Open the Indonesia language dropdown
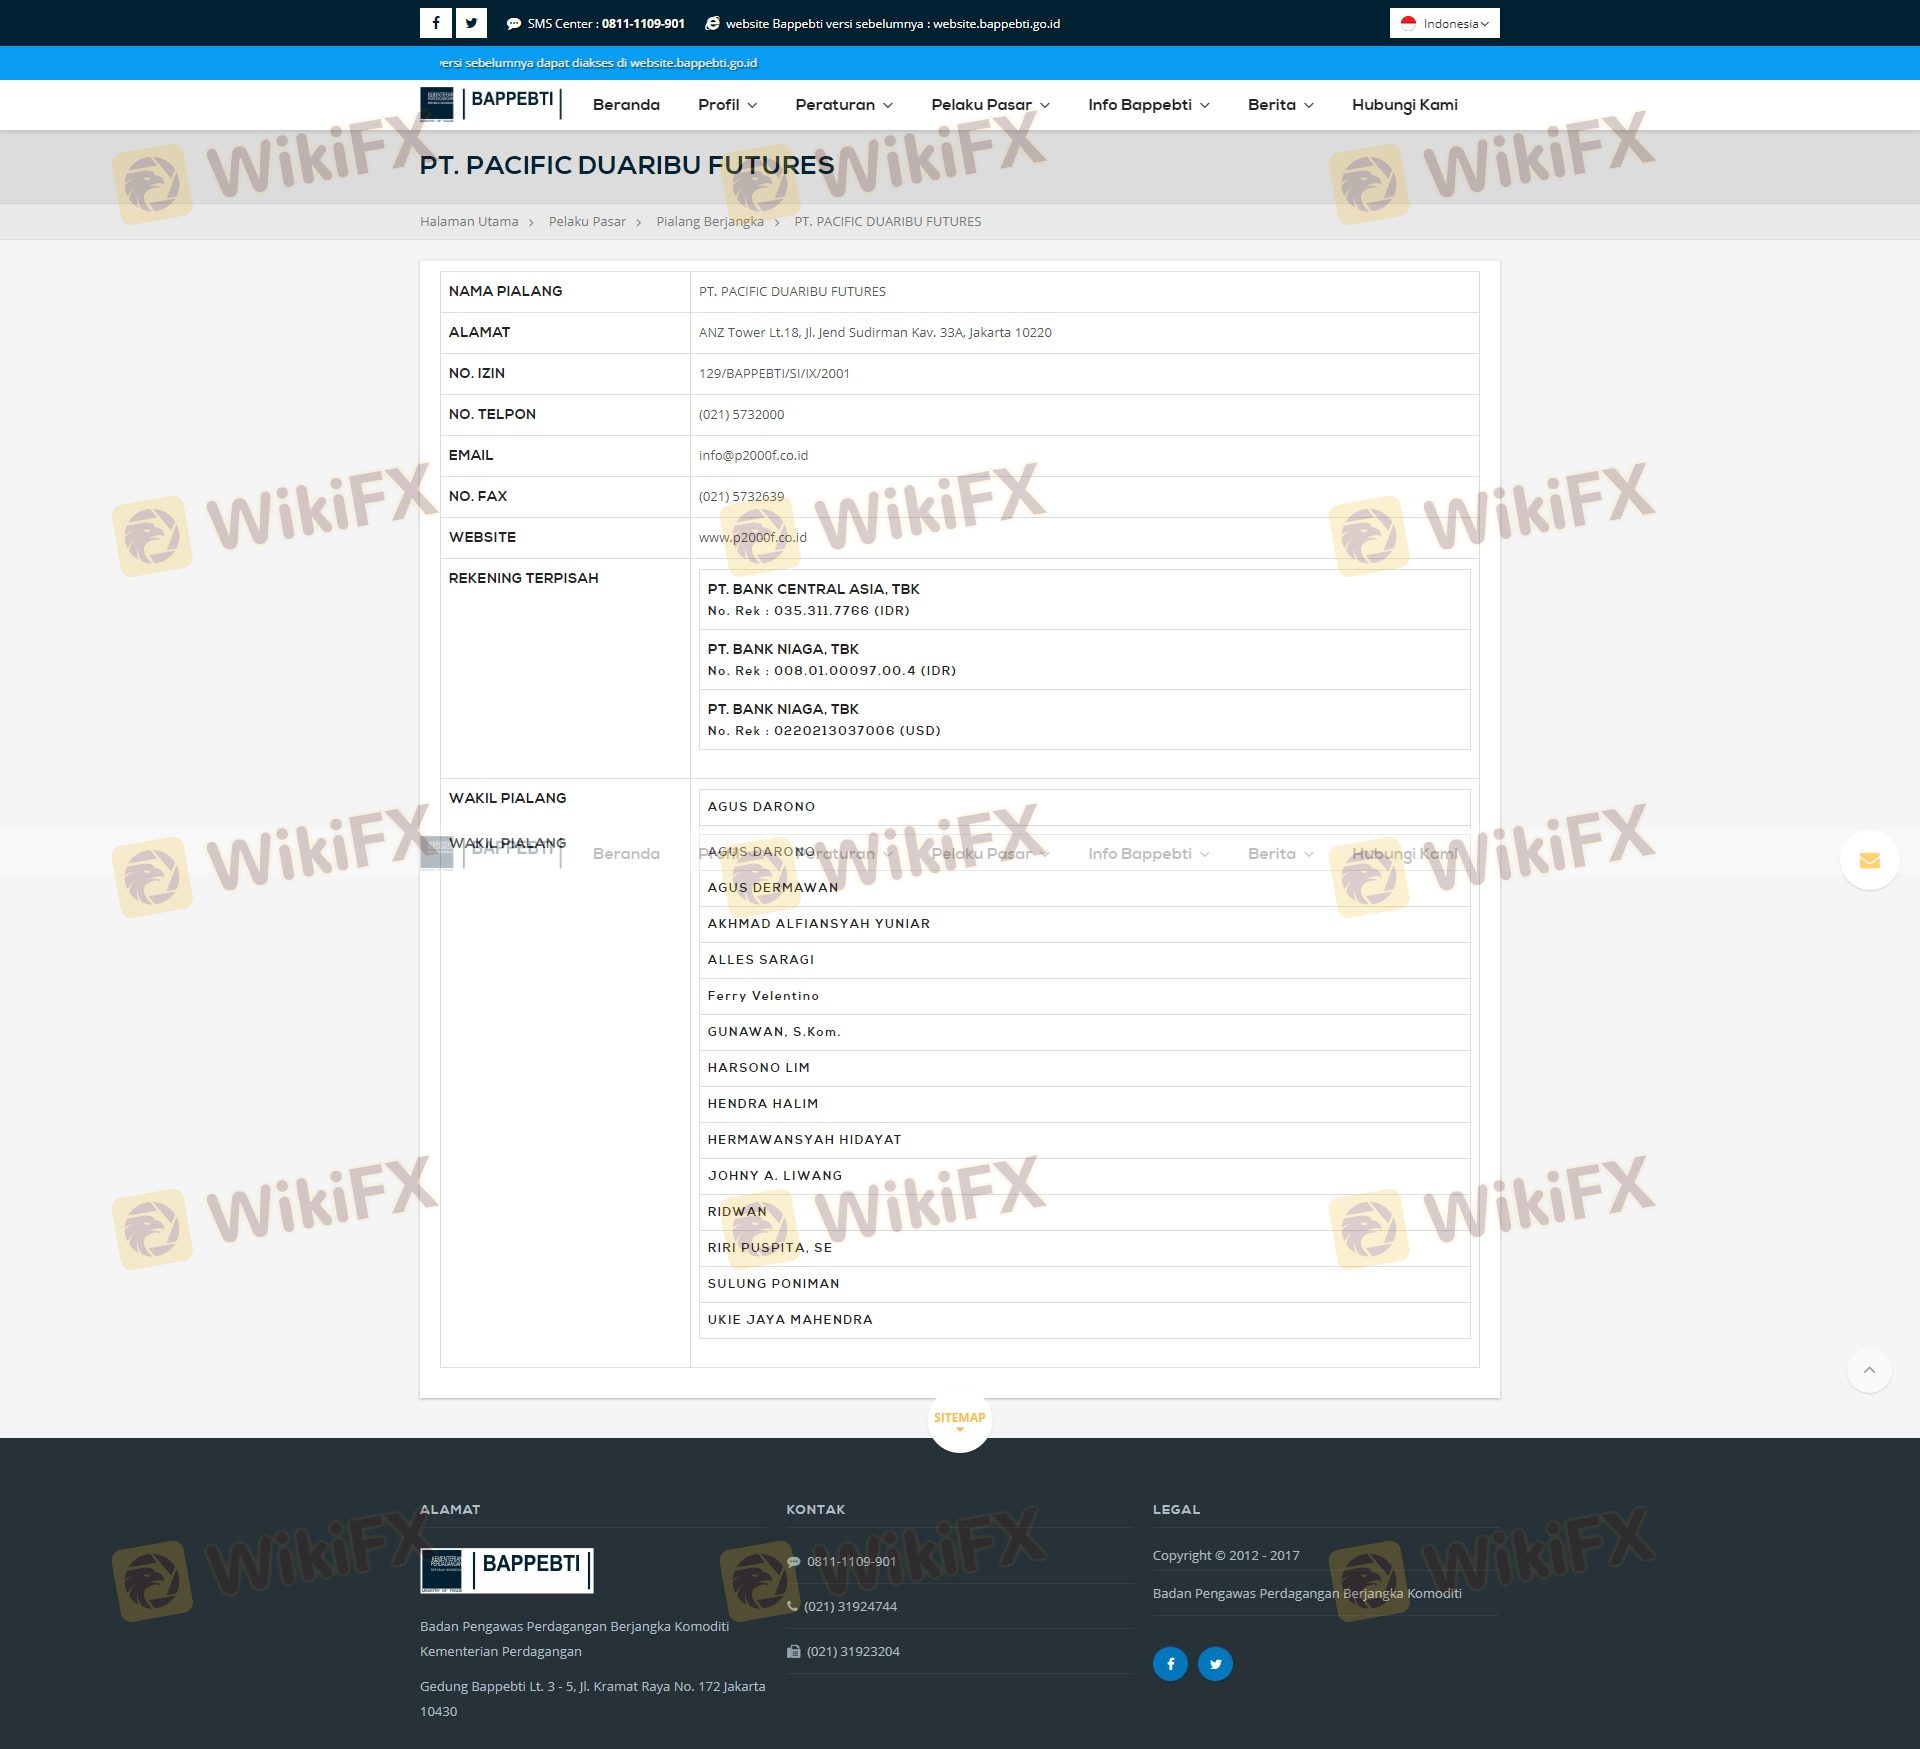The image size is (1920, 1749). click(x=1444, y=23)
